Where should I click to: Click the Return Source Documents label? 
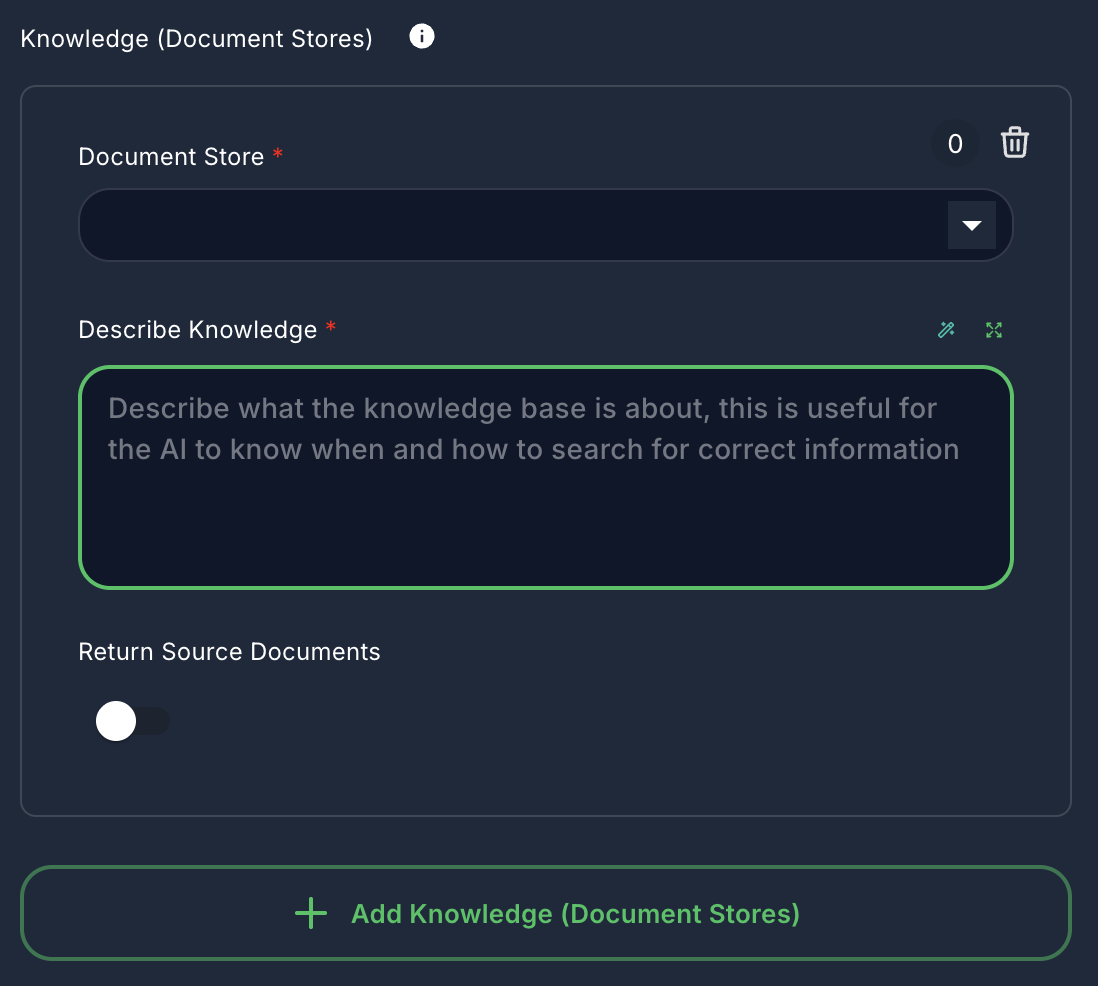click(x=229, y=651)
